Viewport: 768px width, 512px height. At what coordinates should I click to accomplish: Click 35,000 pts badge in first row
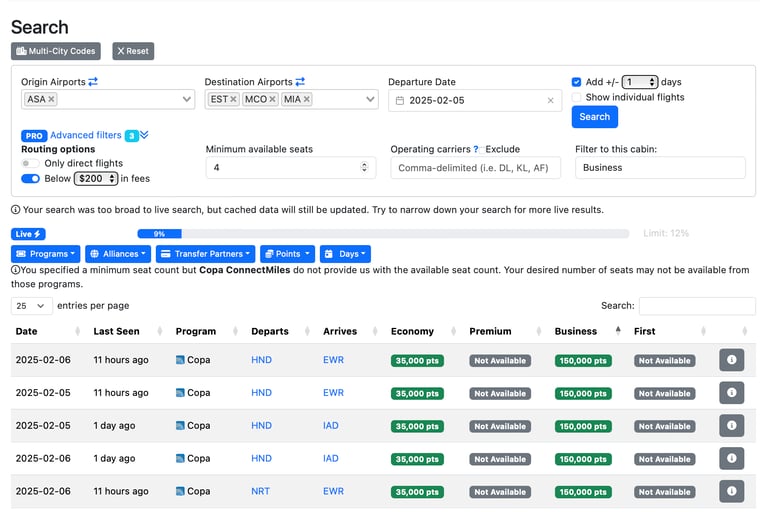point(417,361)
